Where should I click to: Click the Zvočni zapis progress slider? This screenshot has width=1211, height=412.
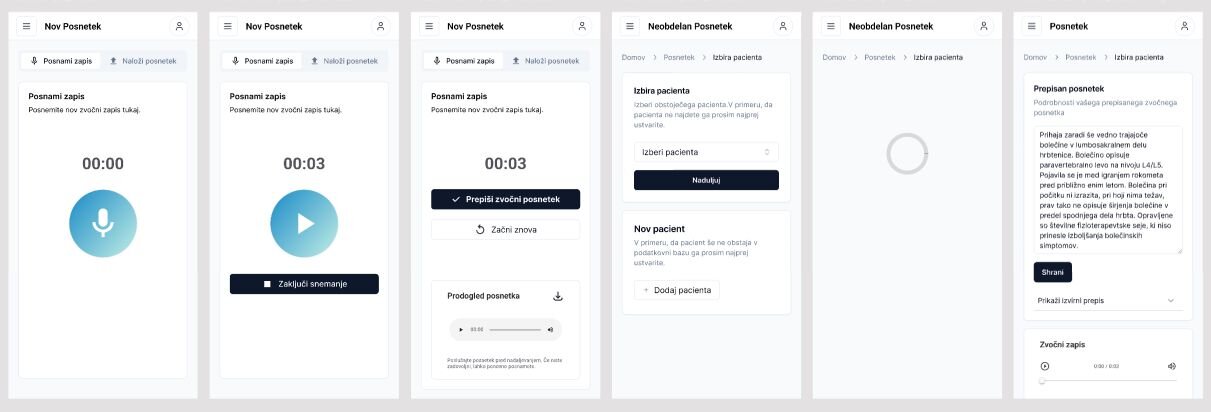(x=1108, y=381)
